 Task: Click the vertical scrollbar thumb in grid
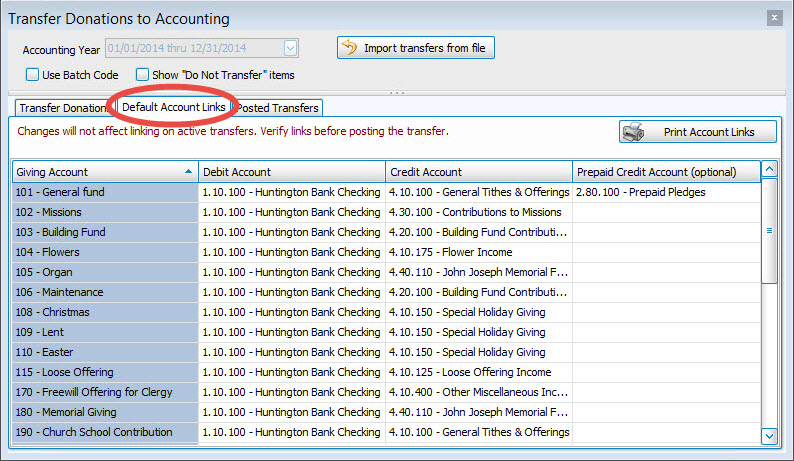pyautogui.click(x=768, y=231)
